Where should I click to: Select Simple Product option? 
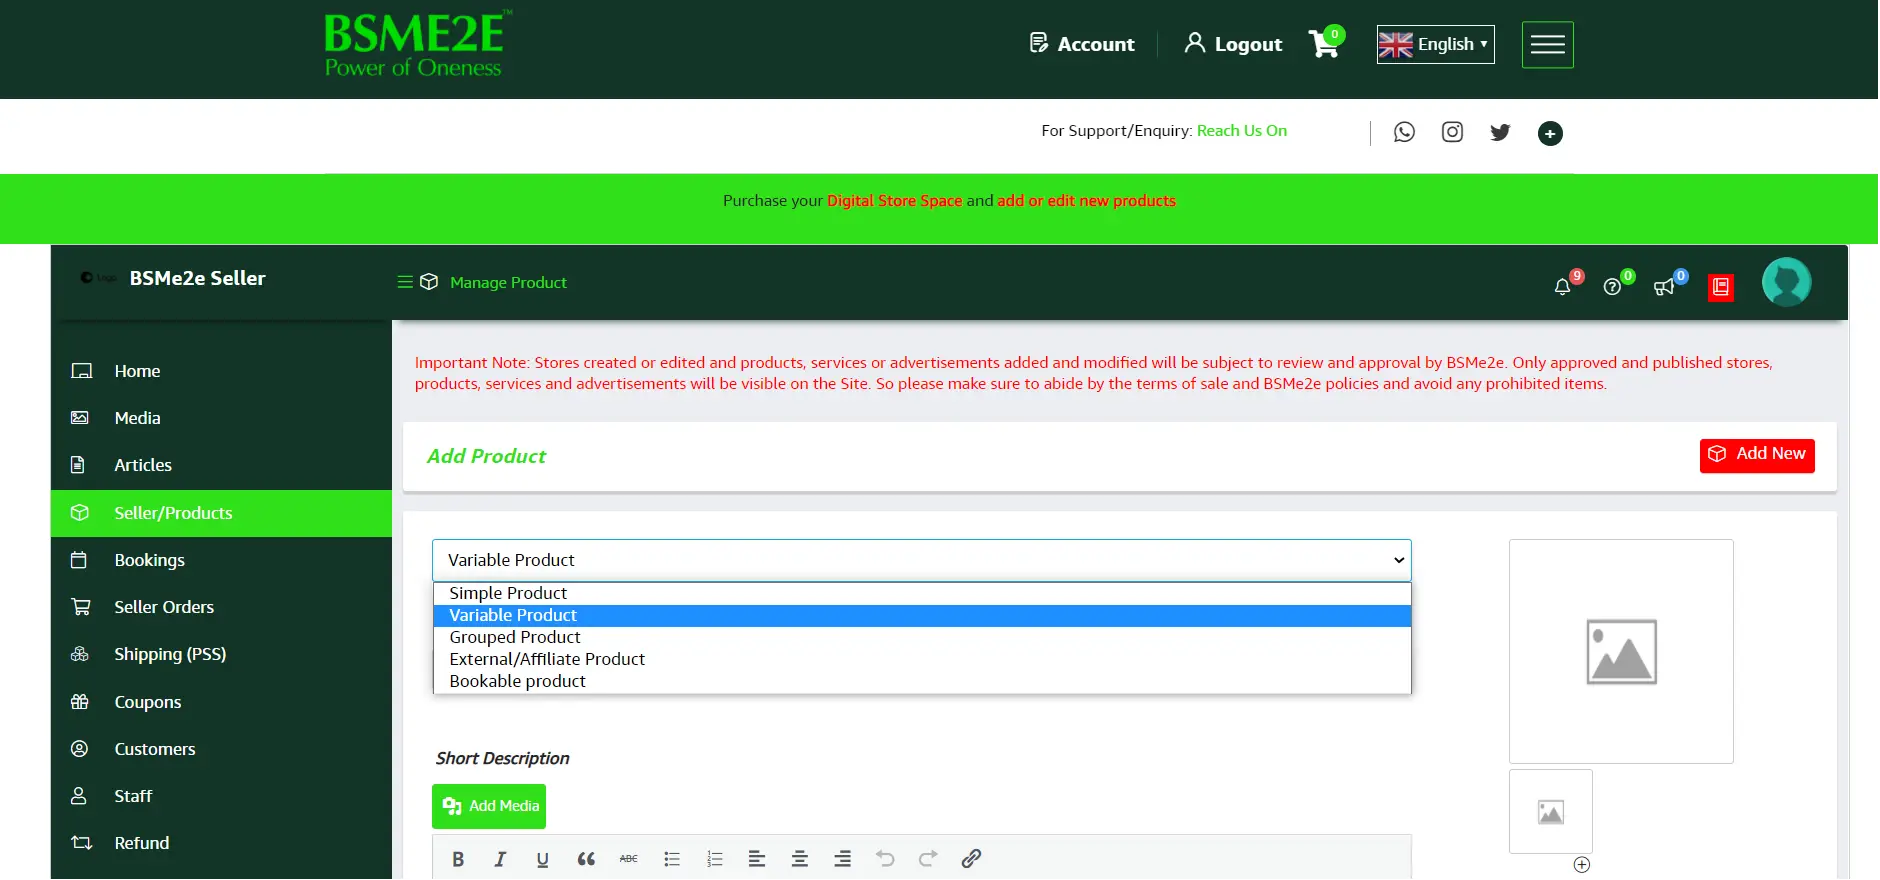tap(921, 593)
